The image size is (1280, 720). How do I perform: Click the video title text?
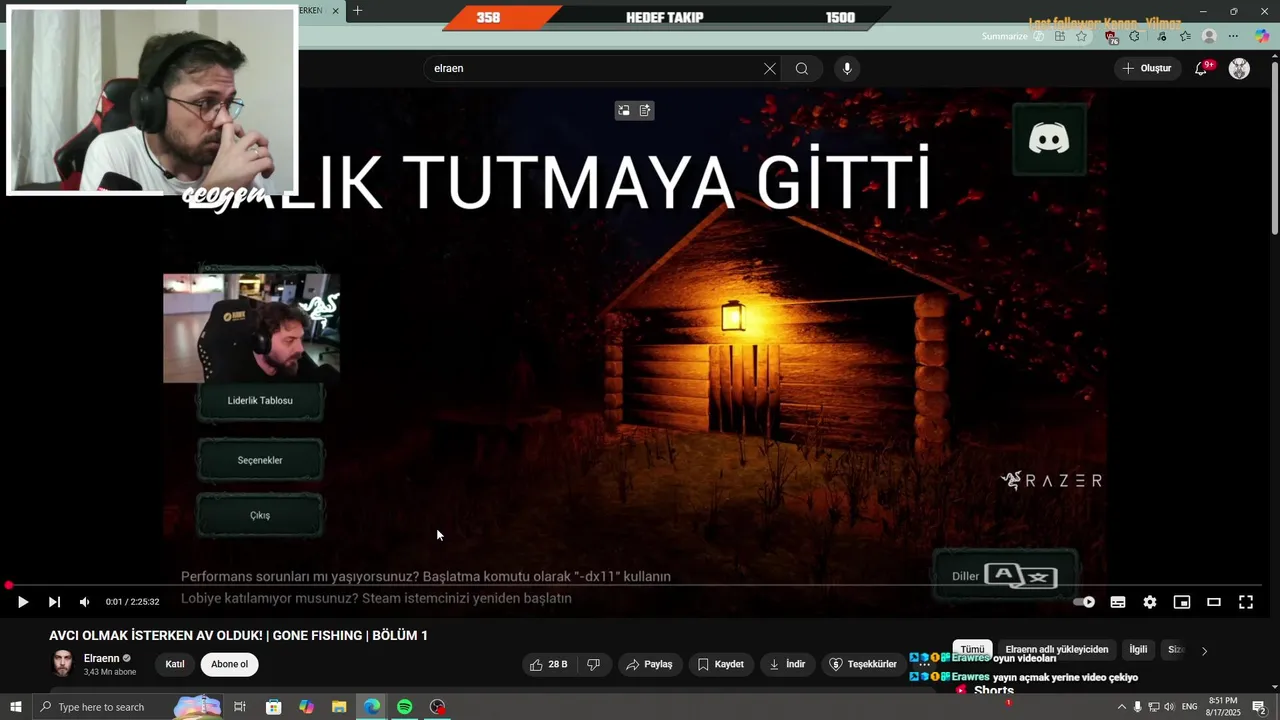pos(238,635)
